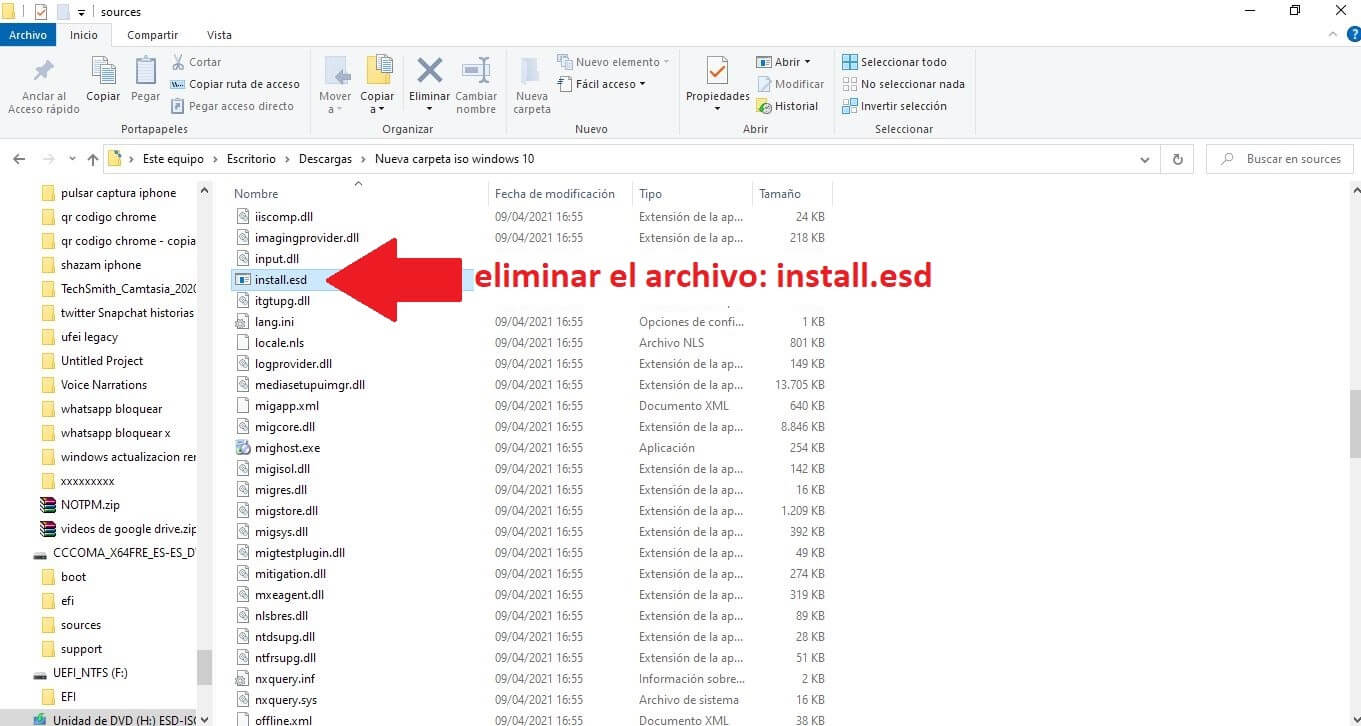Select the lang.ini file

274,322
